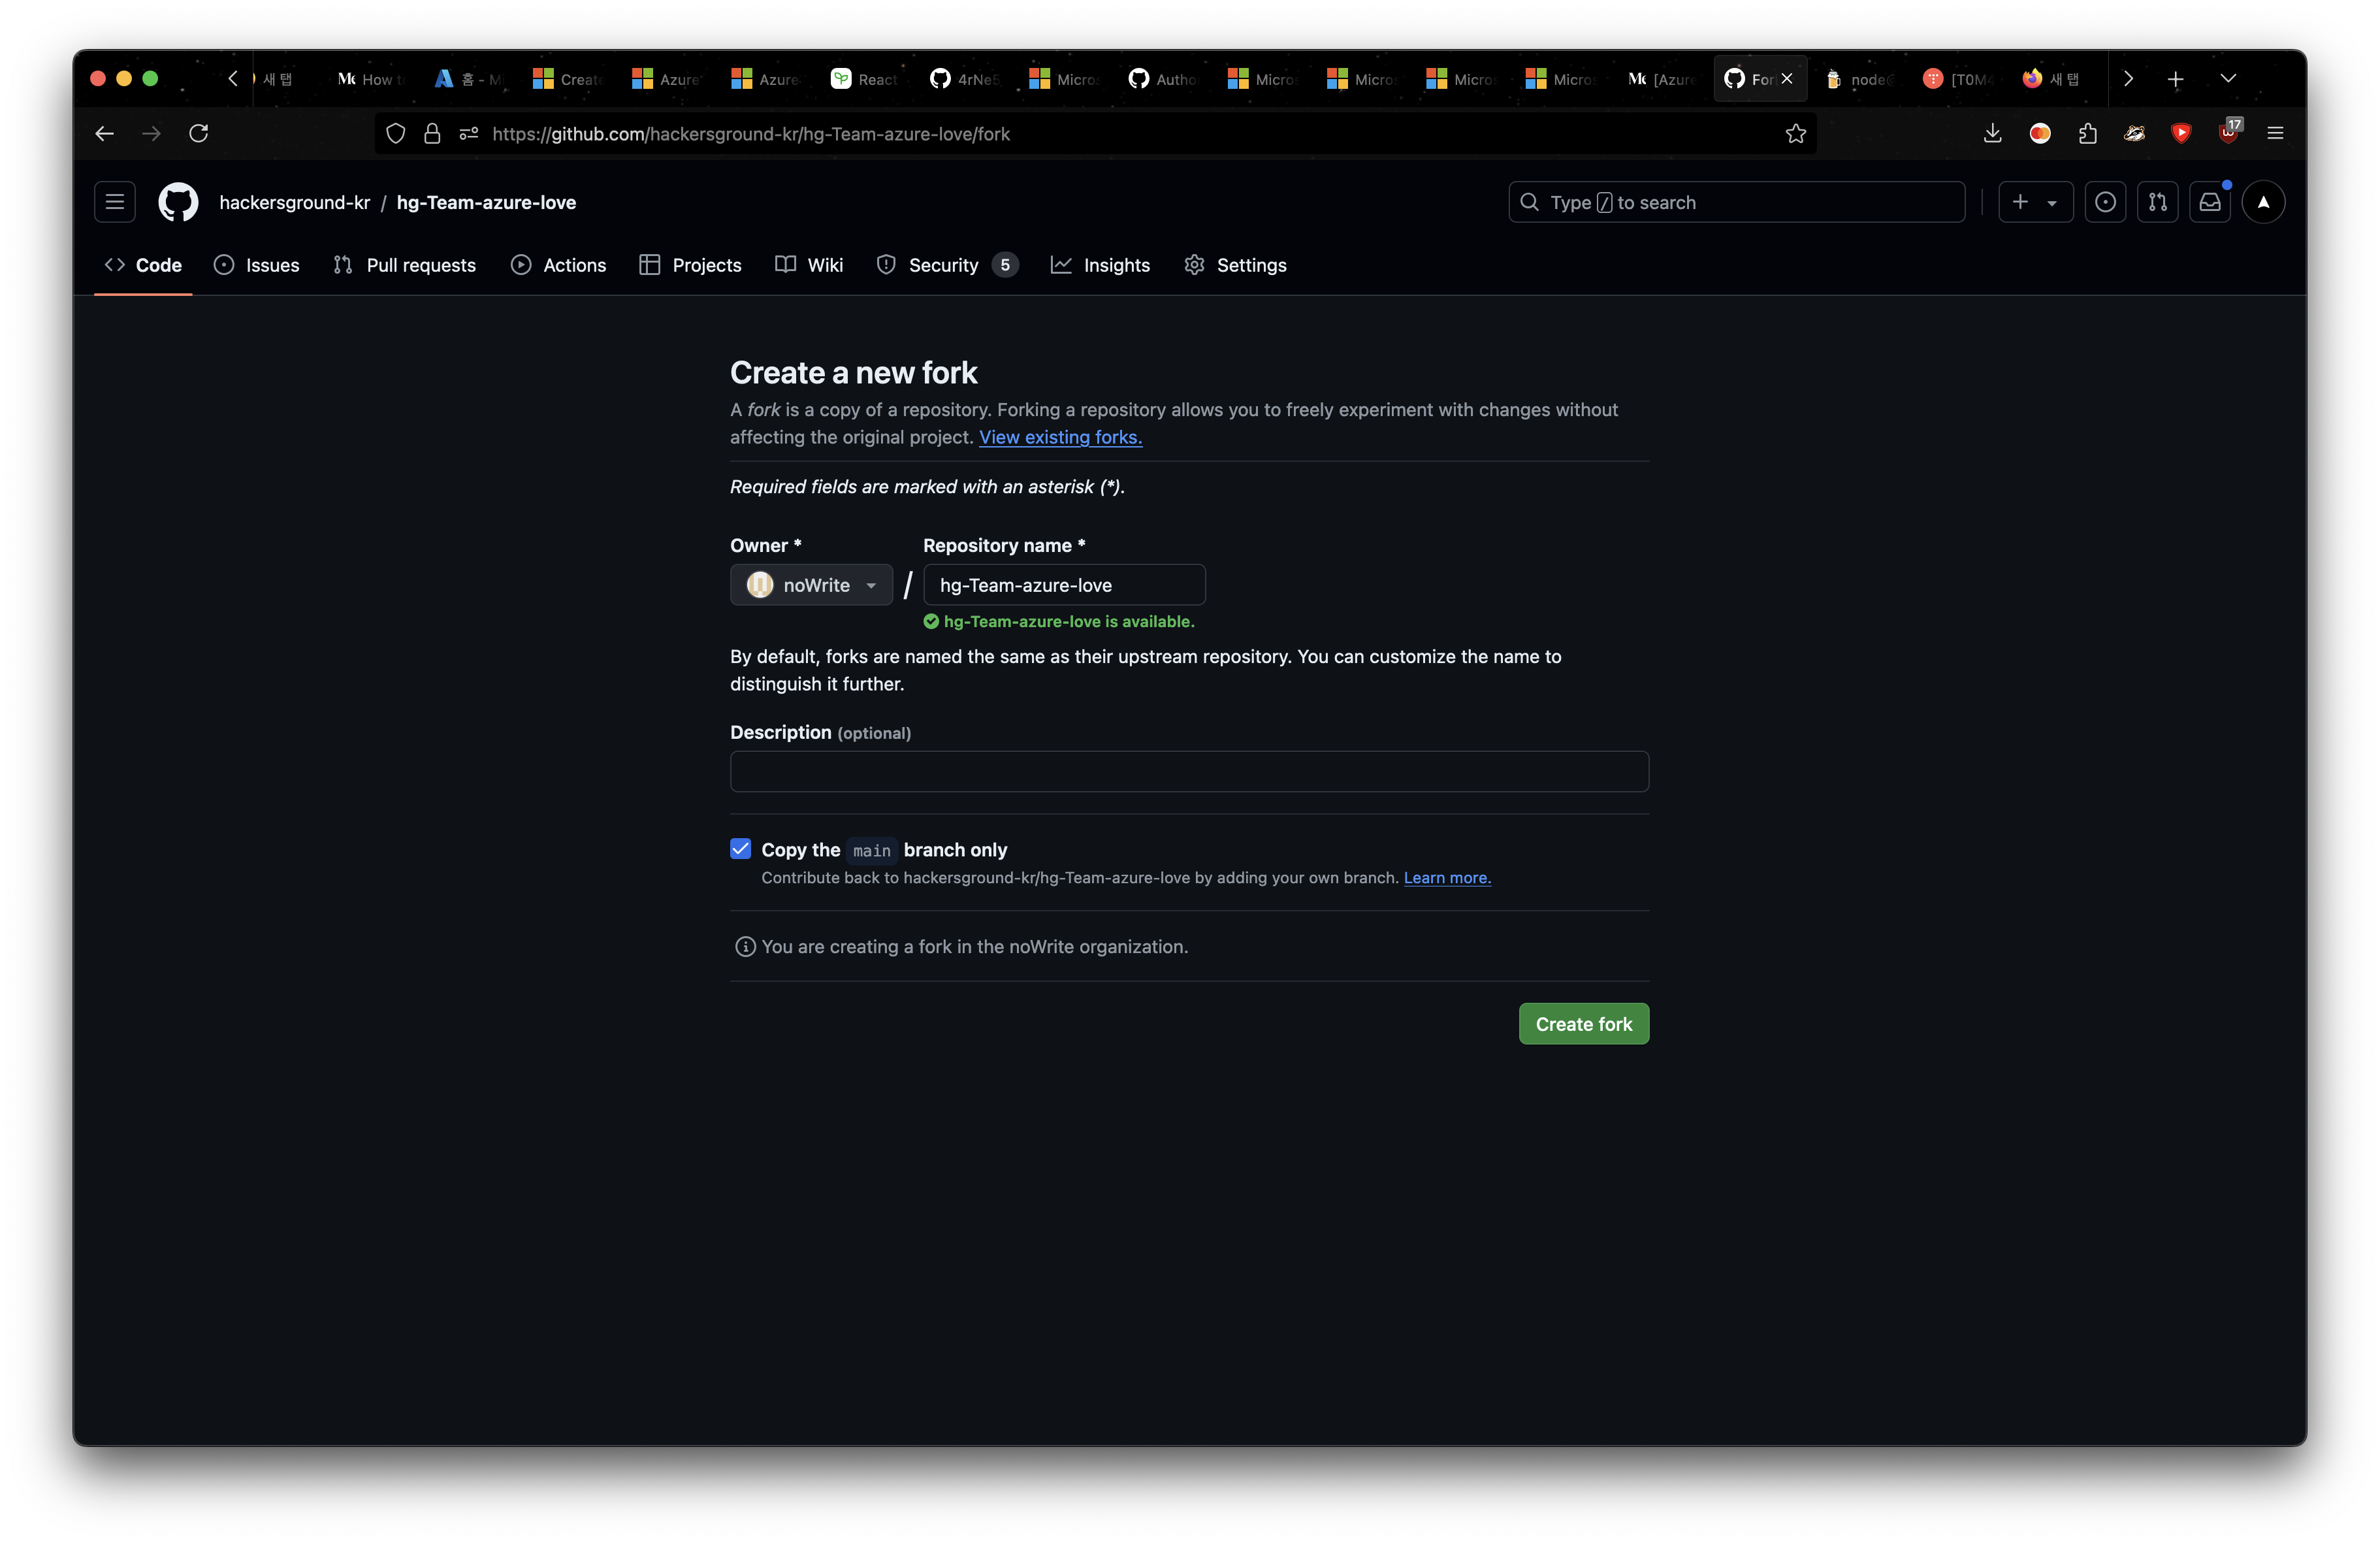Click the pull requests icon in header
This screenshot has height=1543, width=2380.
tap(2157, 202)
